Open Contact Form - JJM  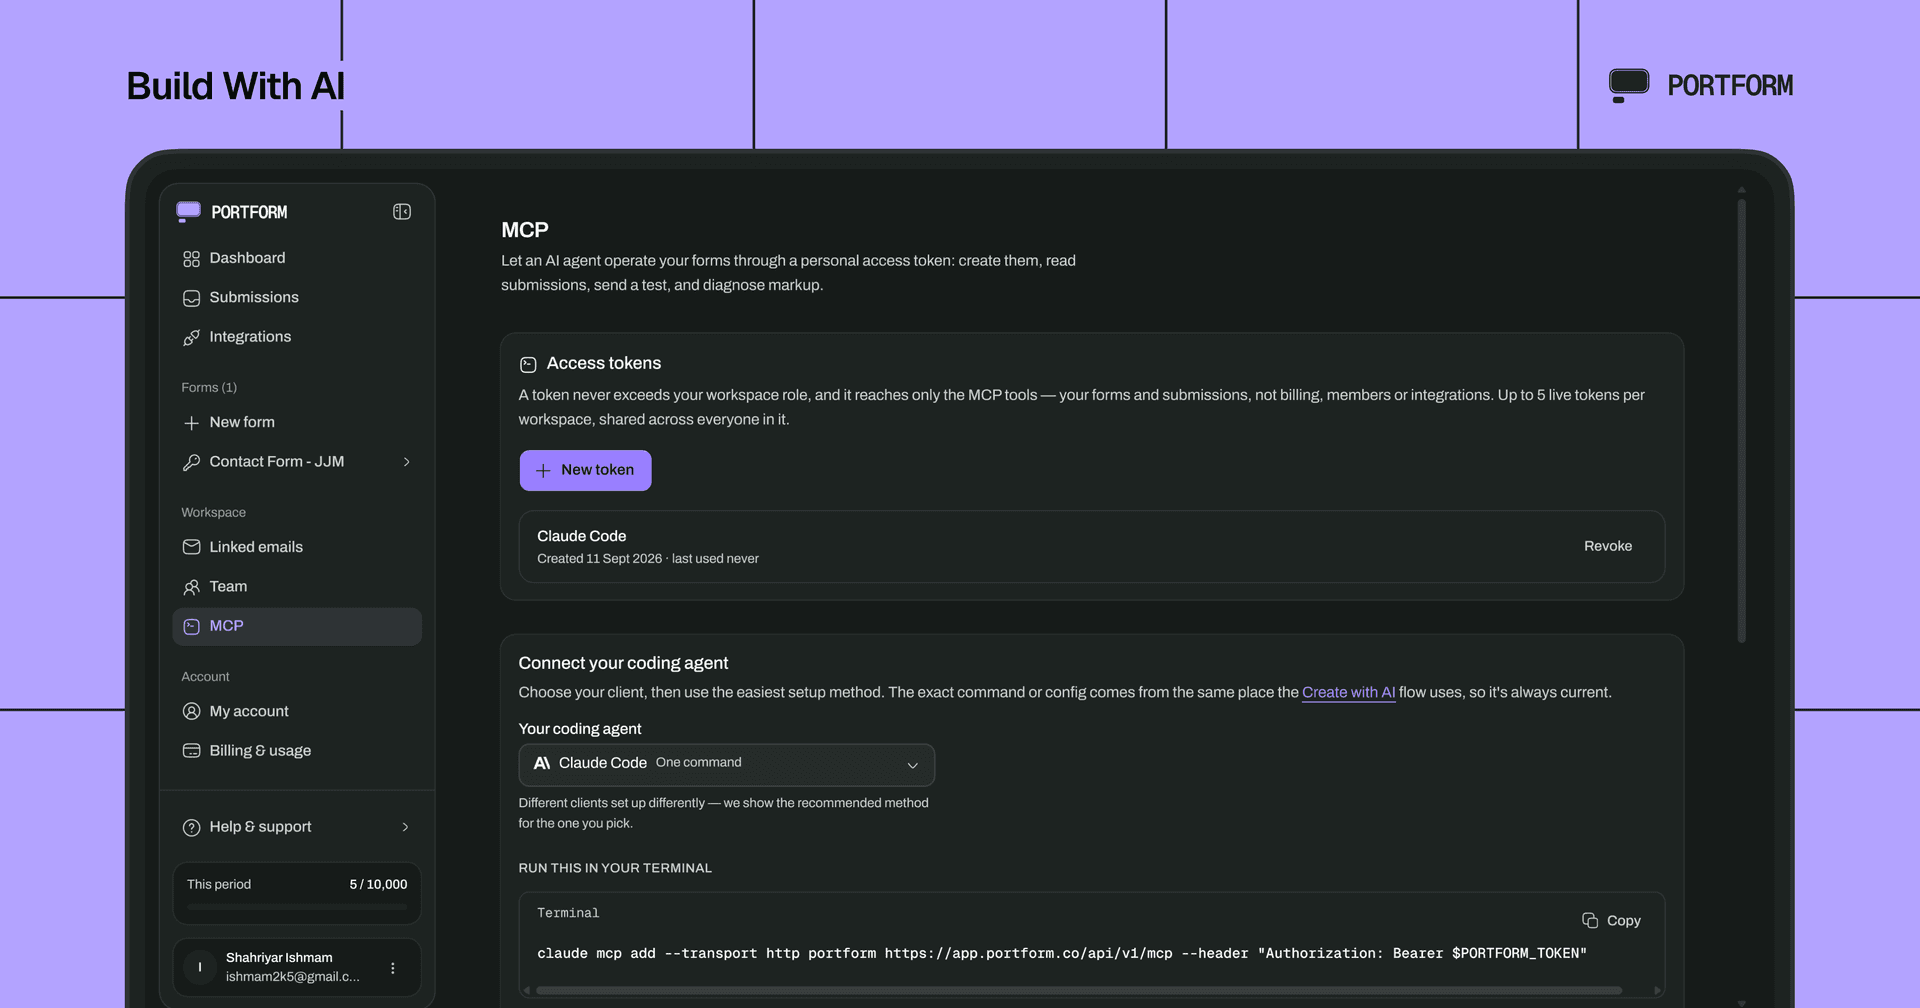(297, 462)
